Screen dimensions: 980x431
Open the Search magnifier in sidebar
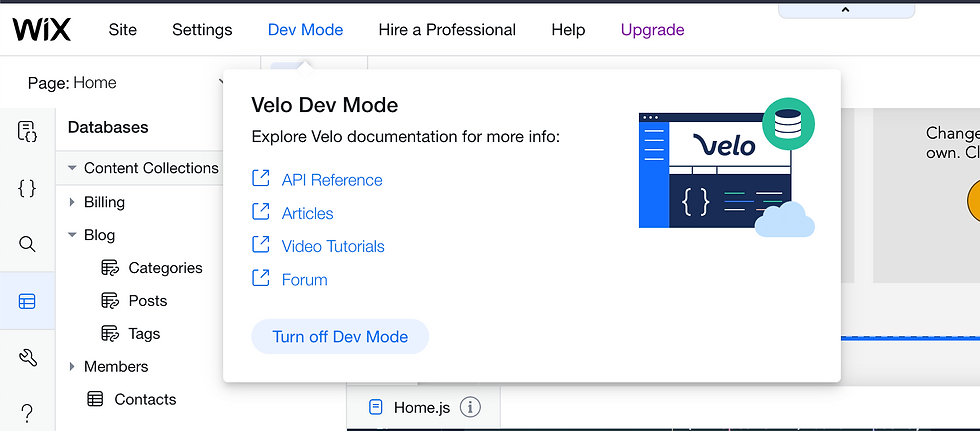point(27,244)
